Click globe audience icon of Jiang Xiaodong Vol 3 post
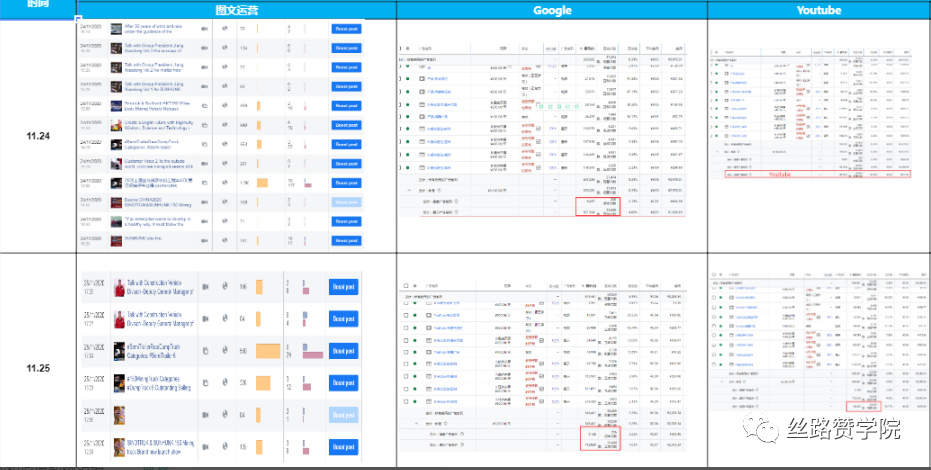 224,48
